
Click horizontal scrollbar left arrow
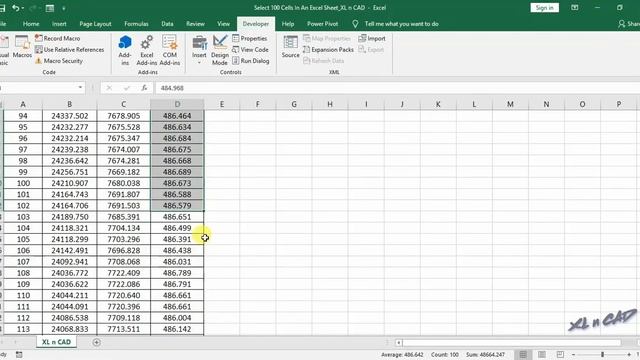pyautogui.click(x=399, y=342)
